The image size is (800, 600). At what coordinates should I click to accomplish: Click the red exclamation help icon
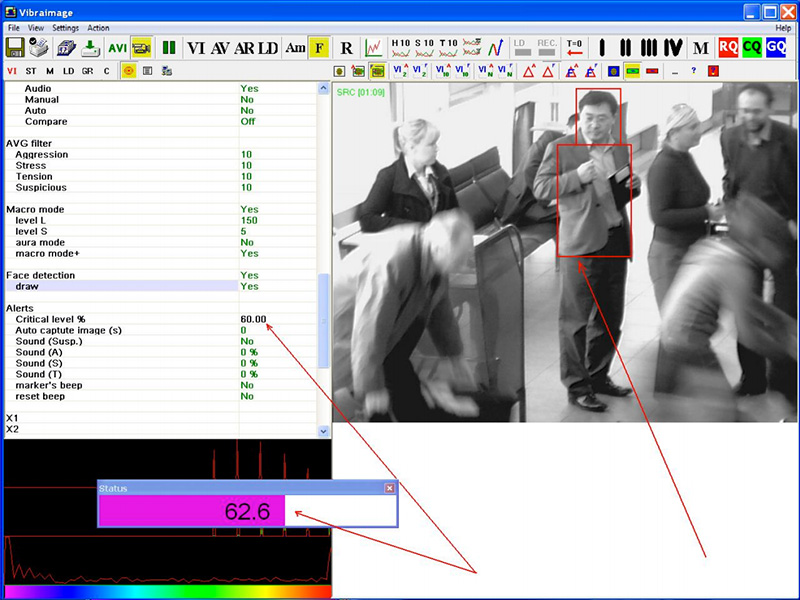point(713,71)
